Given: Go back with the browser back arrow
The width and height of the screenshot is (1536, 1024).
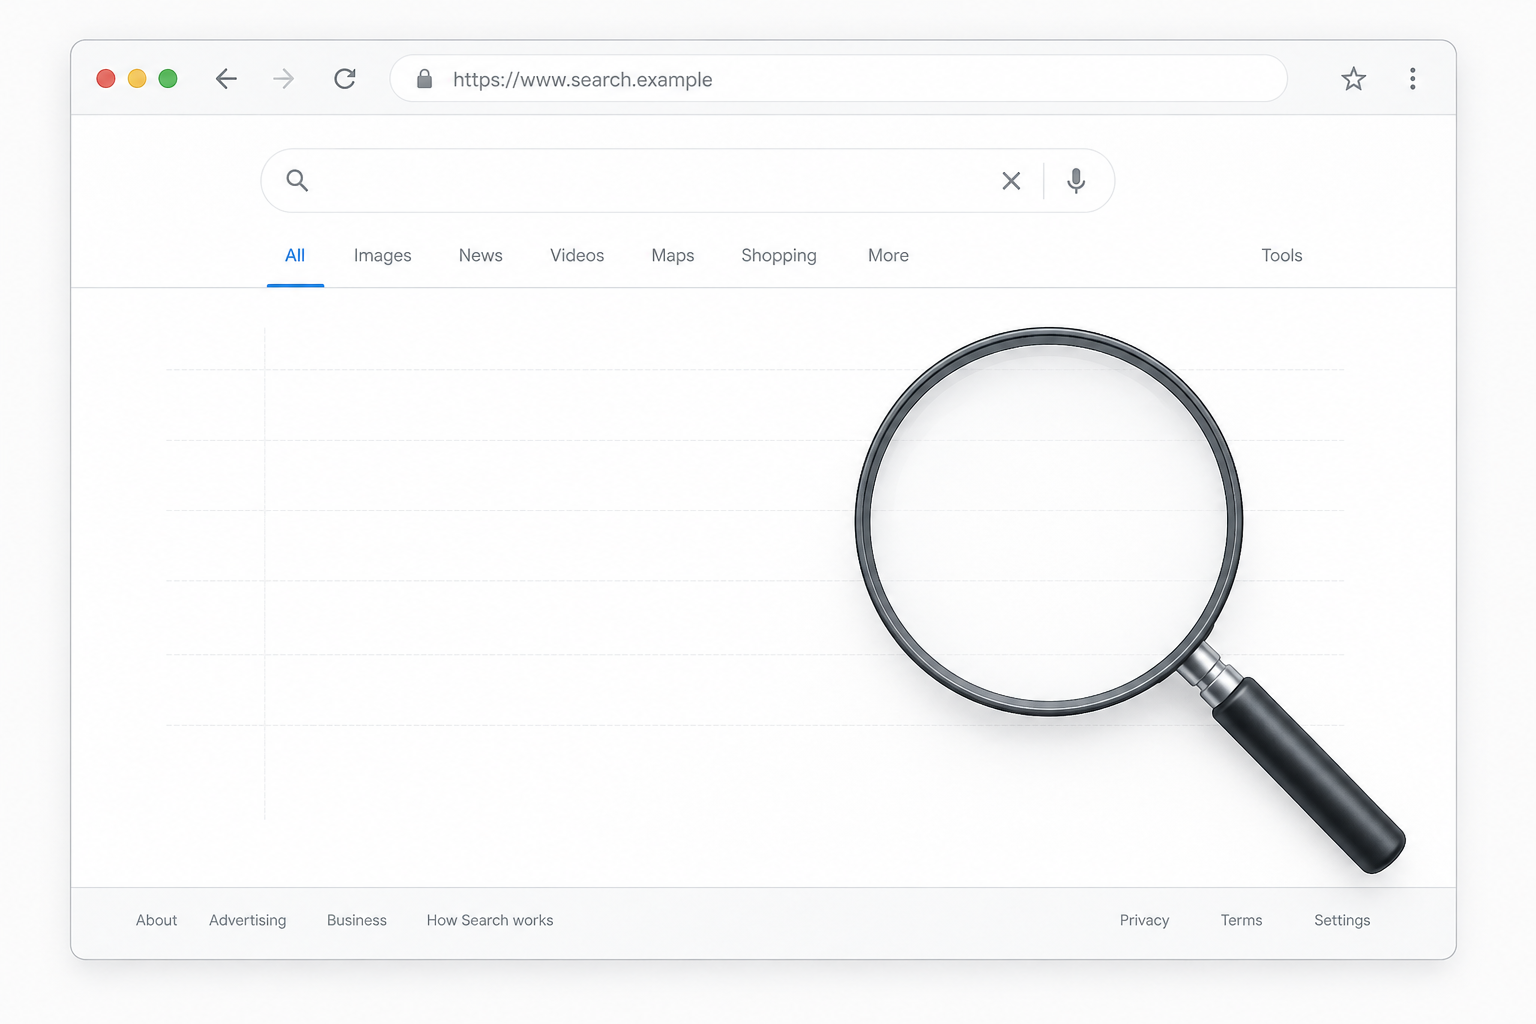Looking at the screenshot, I should click(x=226, y=79).
